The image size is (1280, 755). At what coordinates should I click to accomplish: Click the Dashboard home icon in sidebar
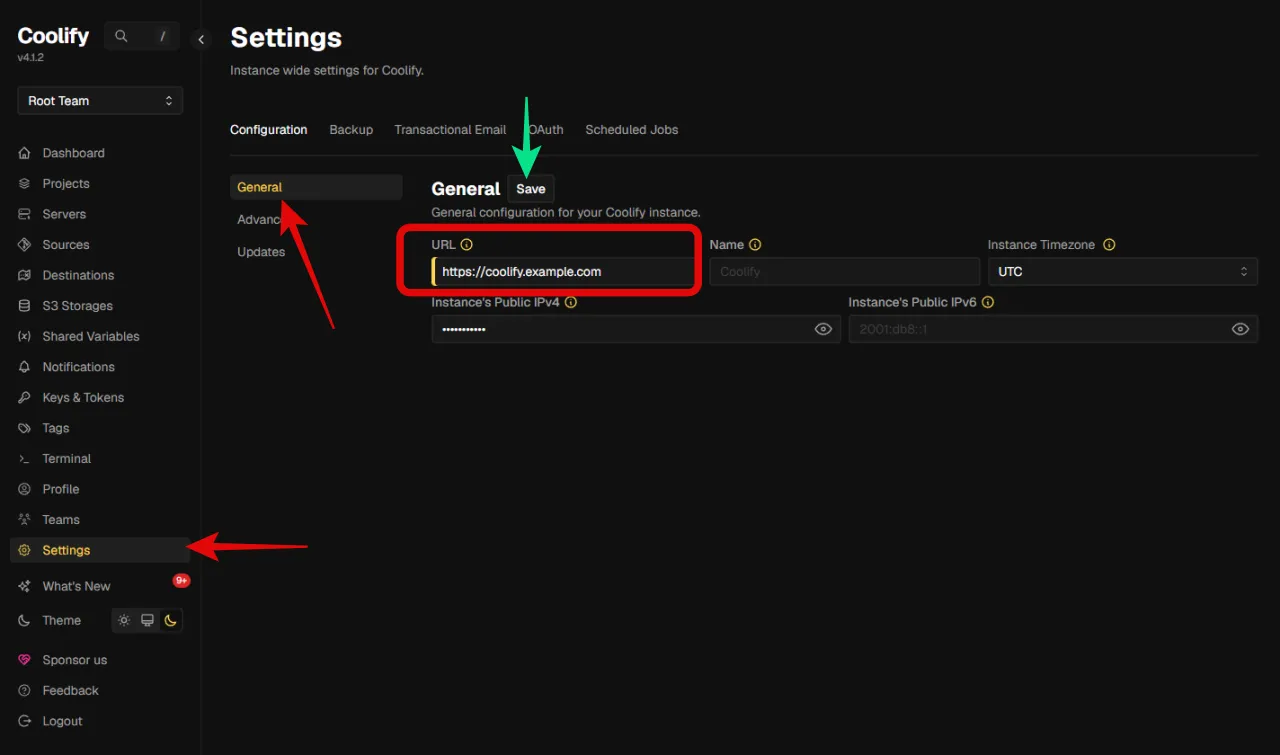pos(24,153)
